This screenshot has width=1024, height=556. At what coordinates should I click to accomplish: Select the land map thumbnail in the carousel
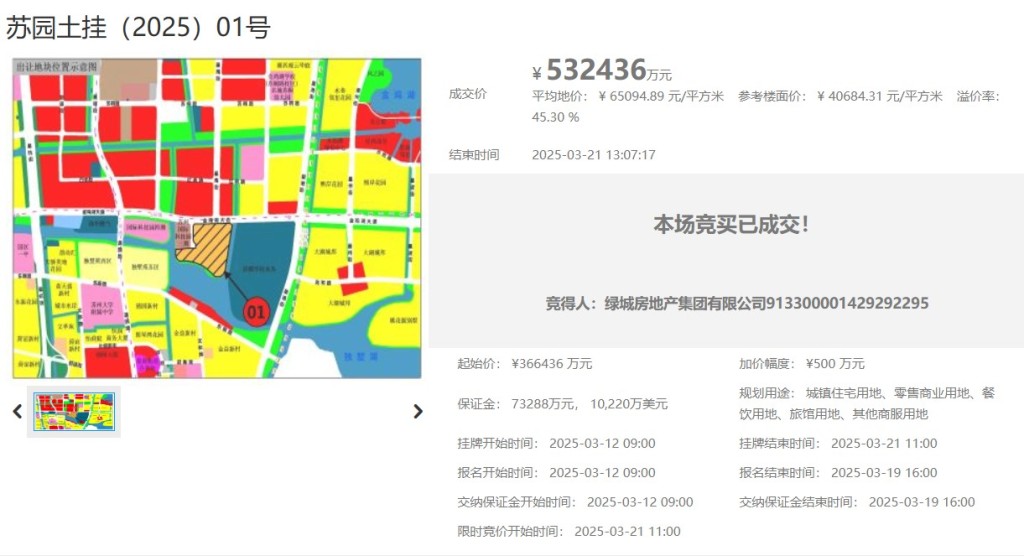[x=74, y=411]
